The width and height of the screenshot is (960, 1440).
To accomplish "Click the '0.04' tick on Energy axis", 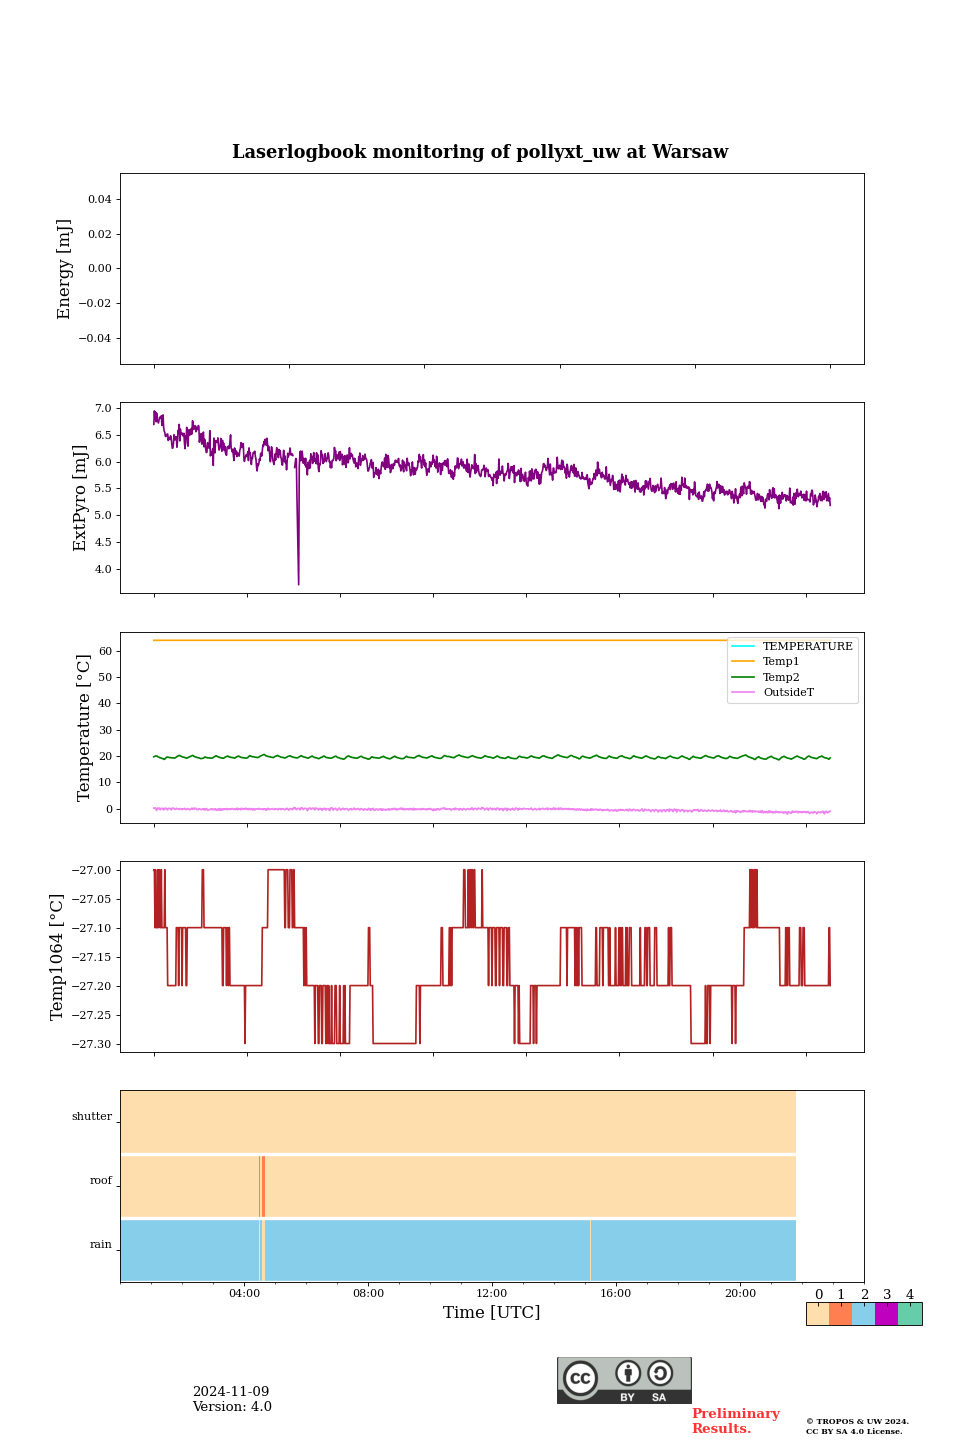I will tap(99, 200).
